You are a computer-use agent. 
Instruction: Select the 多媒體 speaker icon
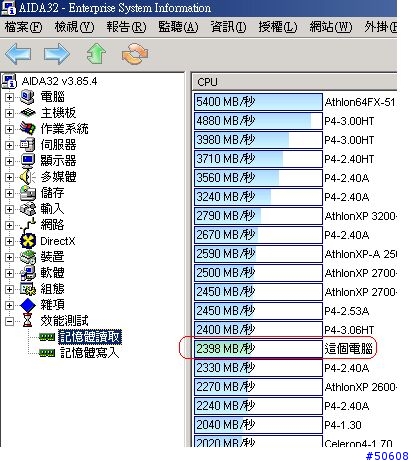point(28,177)
